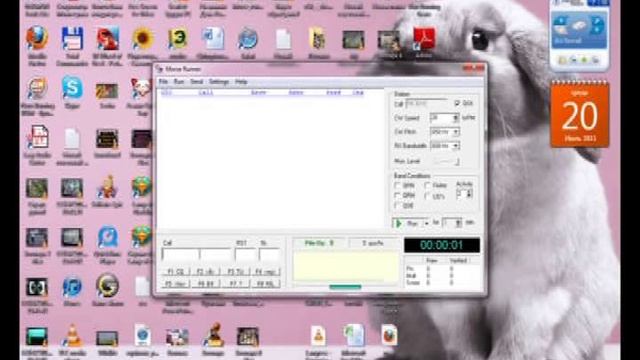Click the 00:00:01 timer display
This screenshot has width=640, height=360.
[442, 245]
